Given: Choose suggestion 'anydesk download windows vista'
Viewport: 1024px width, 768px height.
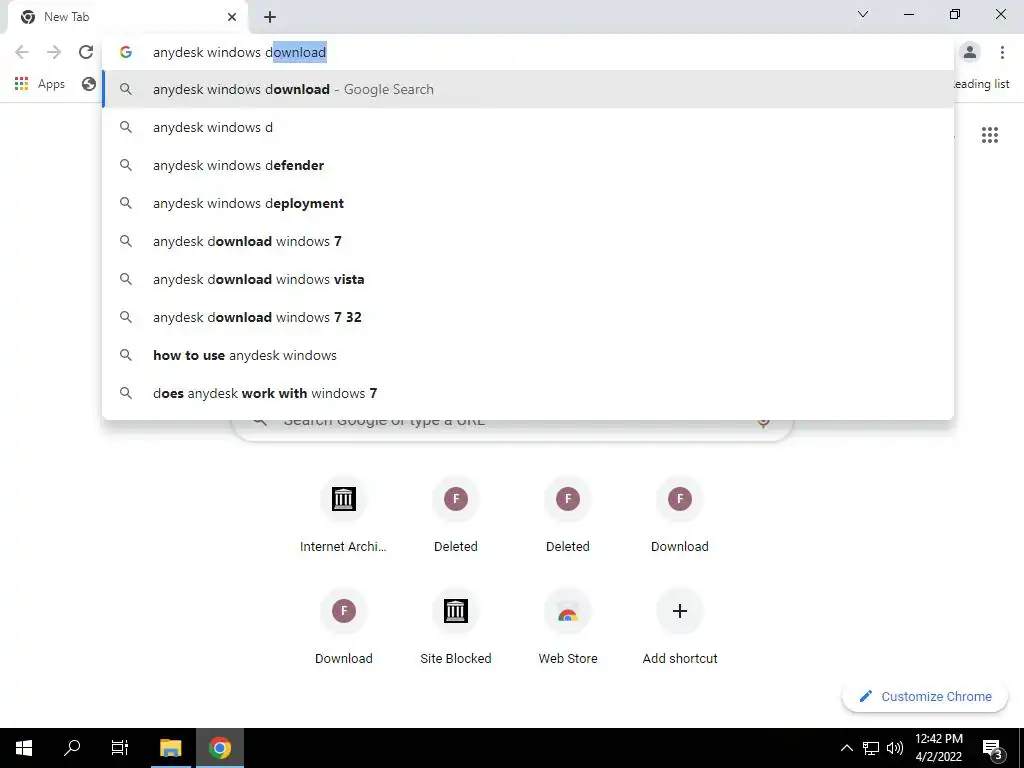Looking at the screenshot, I should point(528,279).
